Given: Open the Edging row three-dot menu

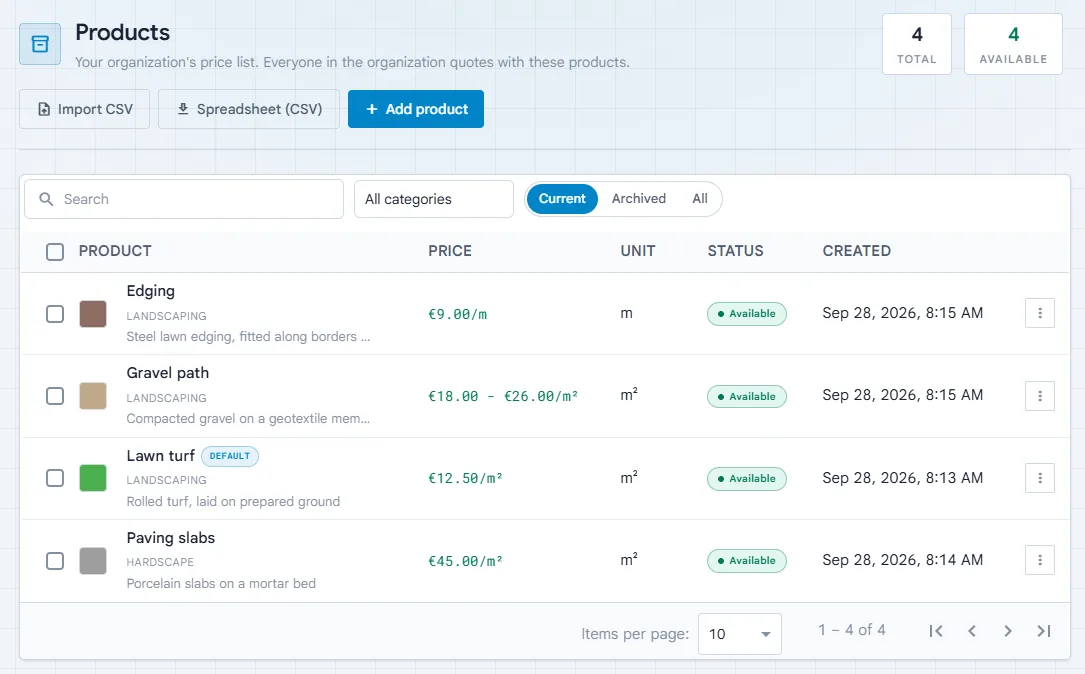Looking at the screenshot, I should coord(1039,313).
